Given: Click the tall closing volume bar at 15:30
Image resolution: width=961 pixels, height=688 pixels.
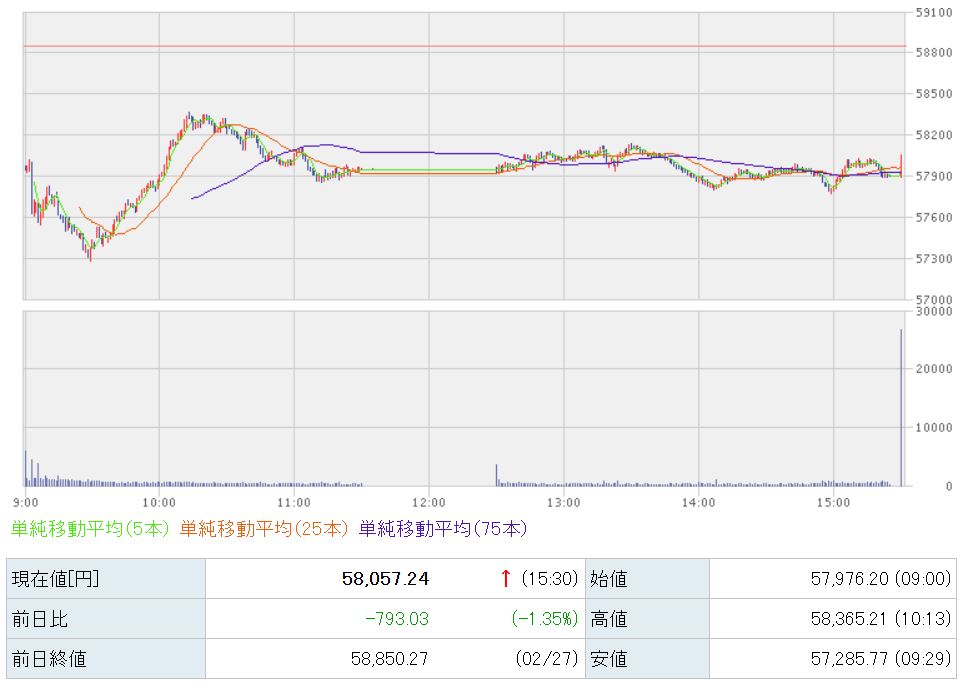Looking at the screenshot, I should pos(901,410).
